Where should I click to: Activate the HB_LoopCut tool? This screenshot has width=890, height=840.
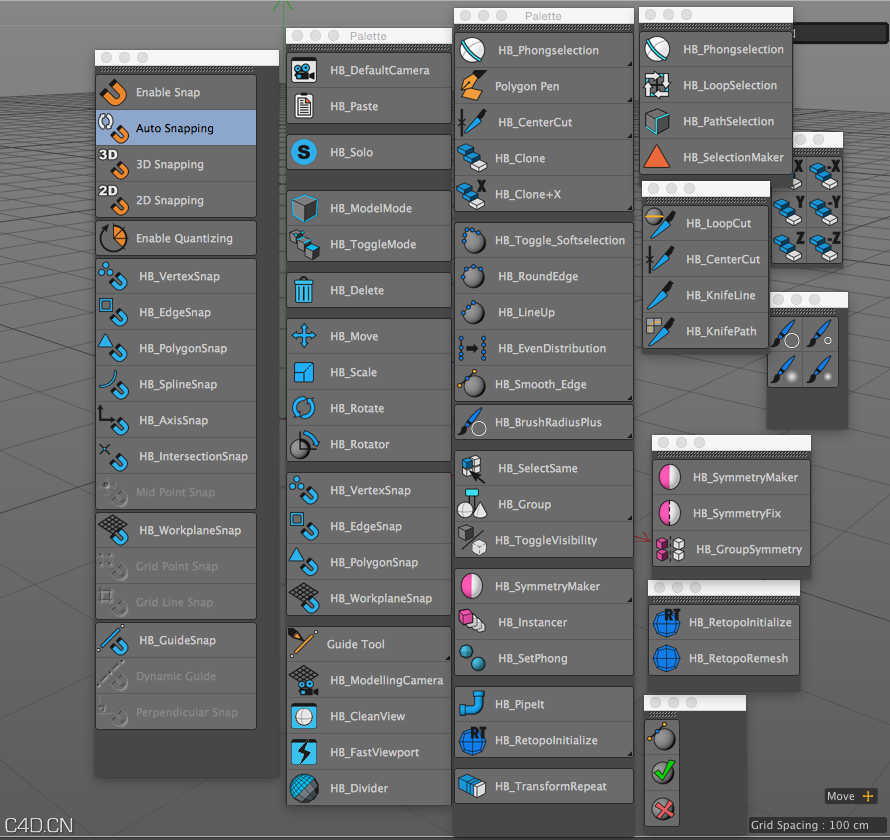pos(705,223)
